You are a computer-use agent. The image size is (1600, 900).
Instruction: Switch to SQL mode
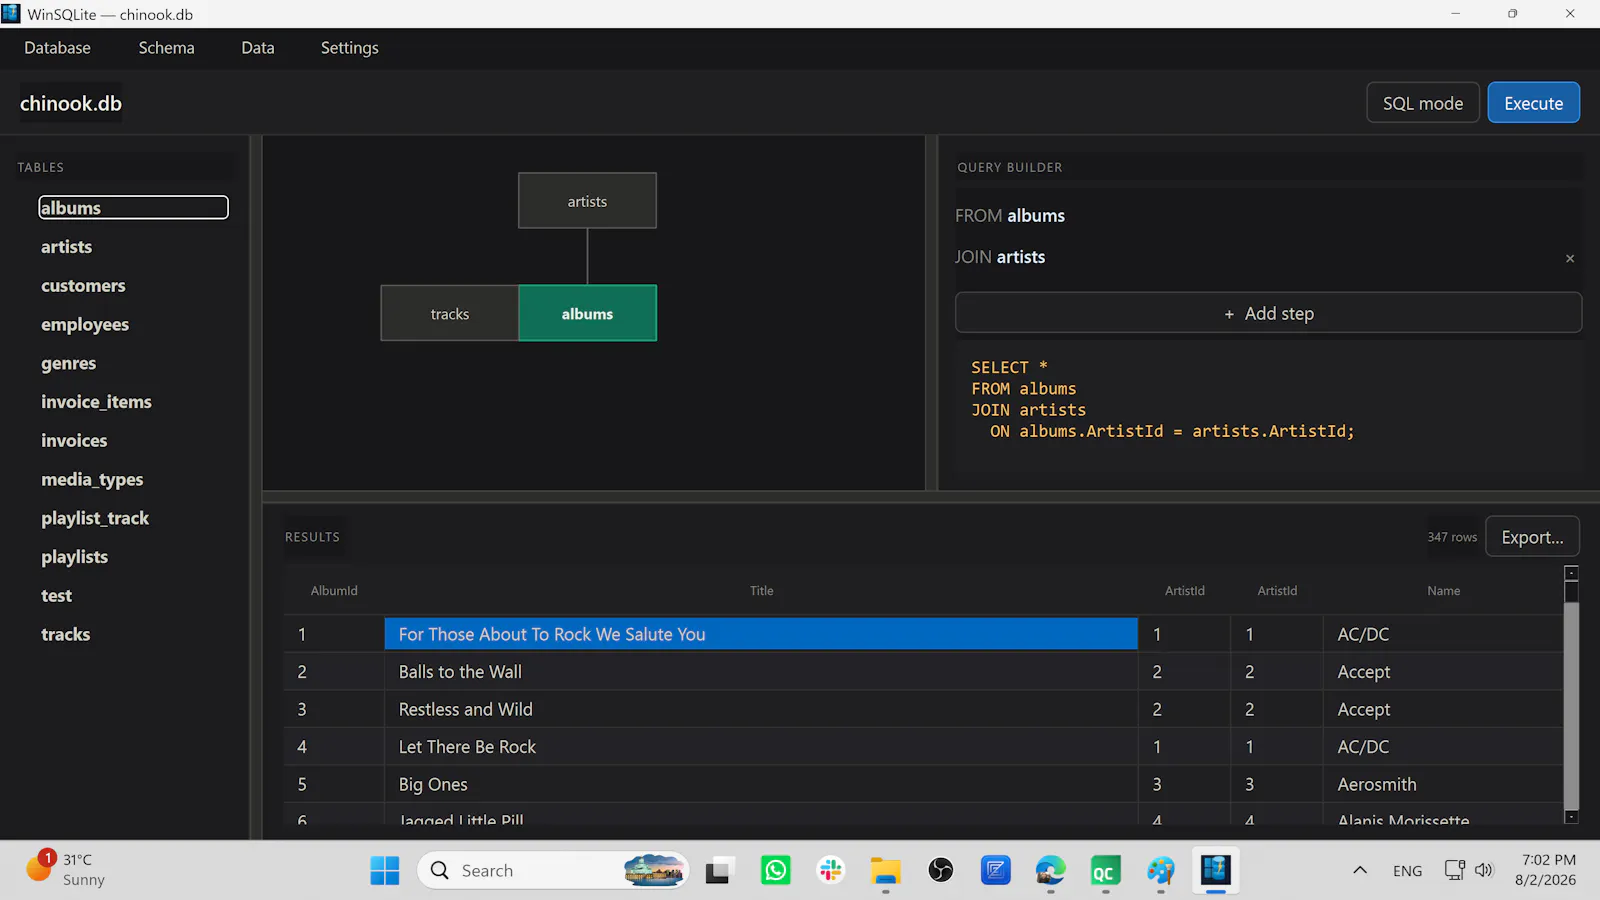(1422, 103)
